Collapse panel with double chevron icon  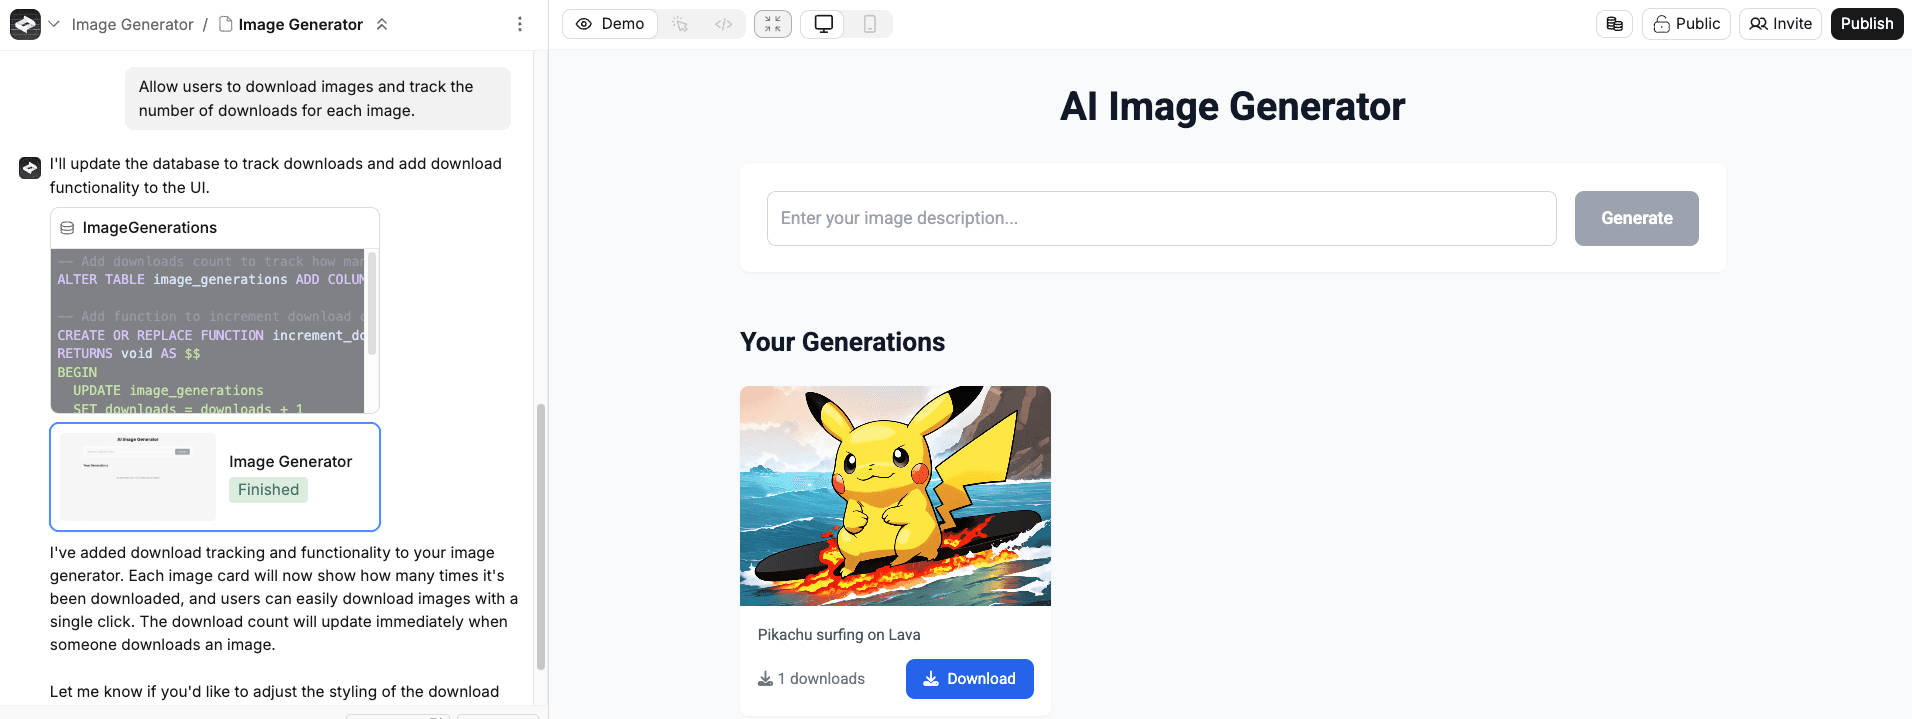tap(381, 24)
